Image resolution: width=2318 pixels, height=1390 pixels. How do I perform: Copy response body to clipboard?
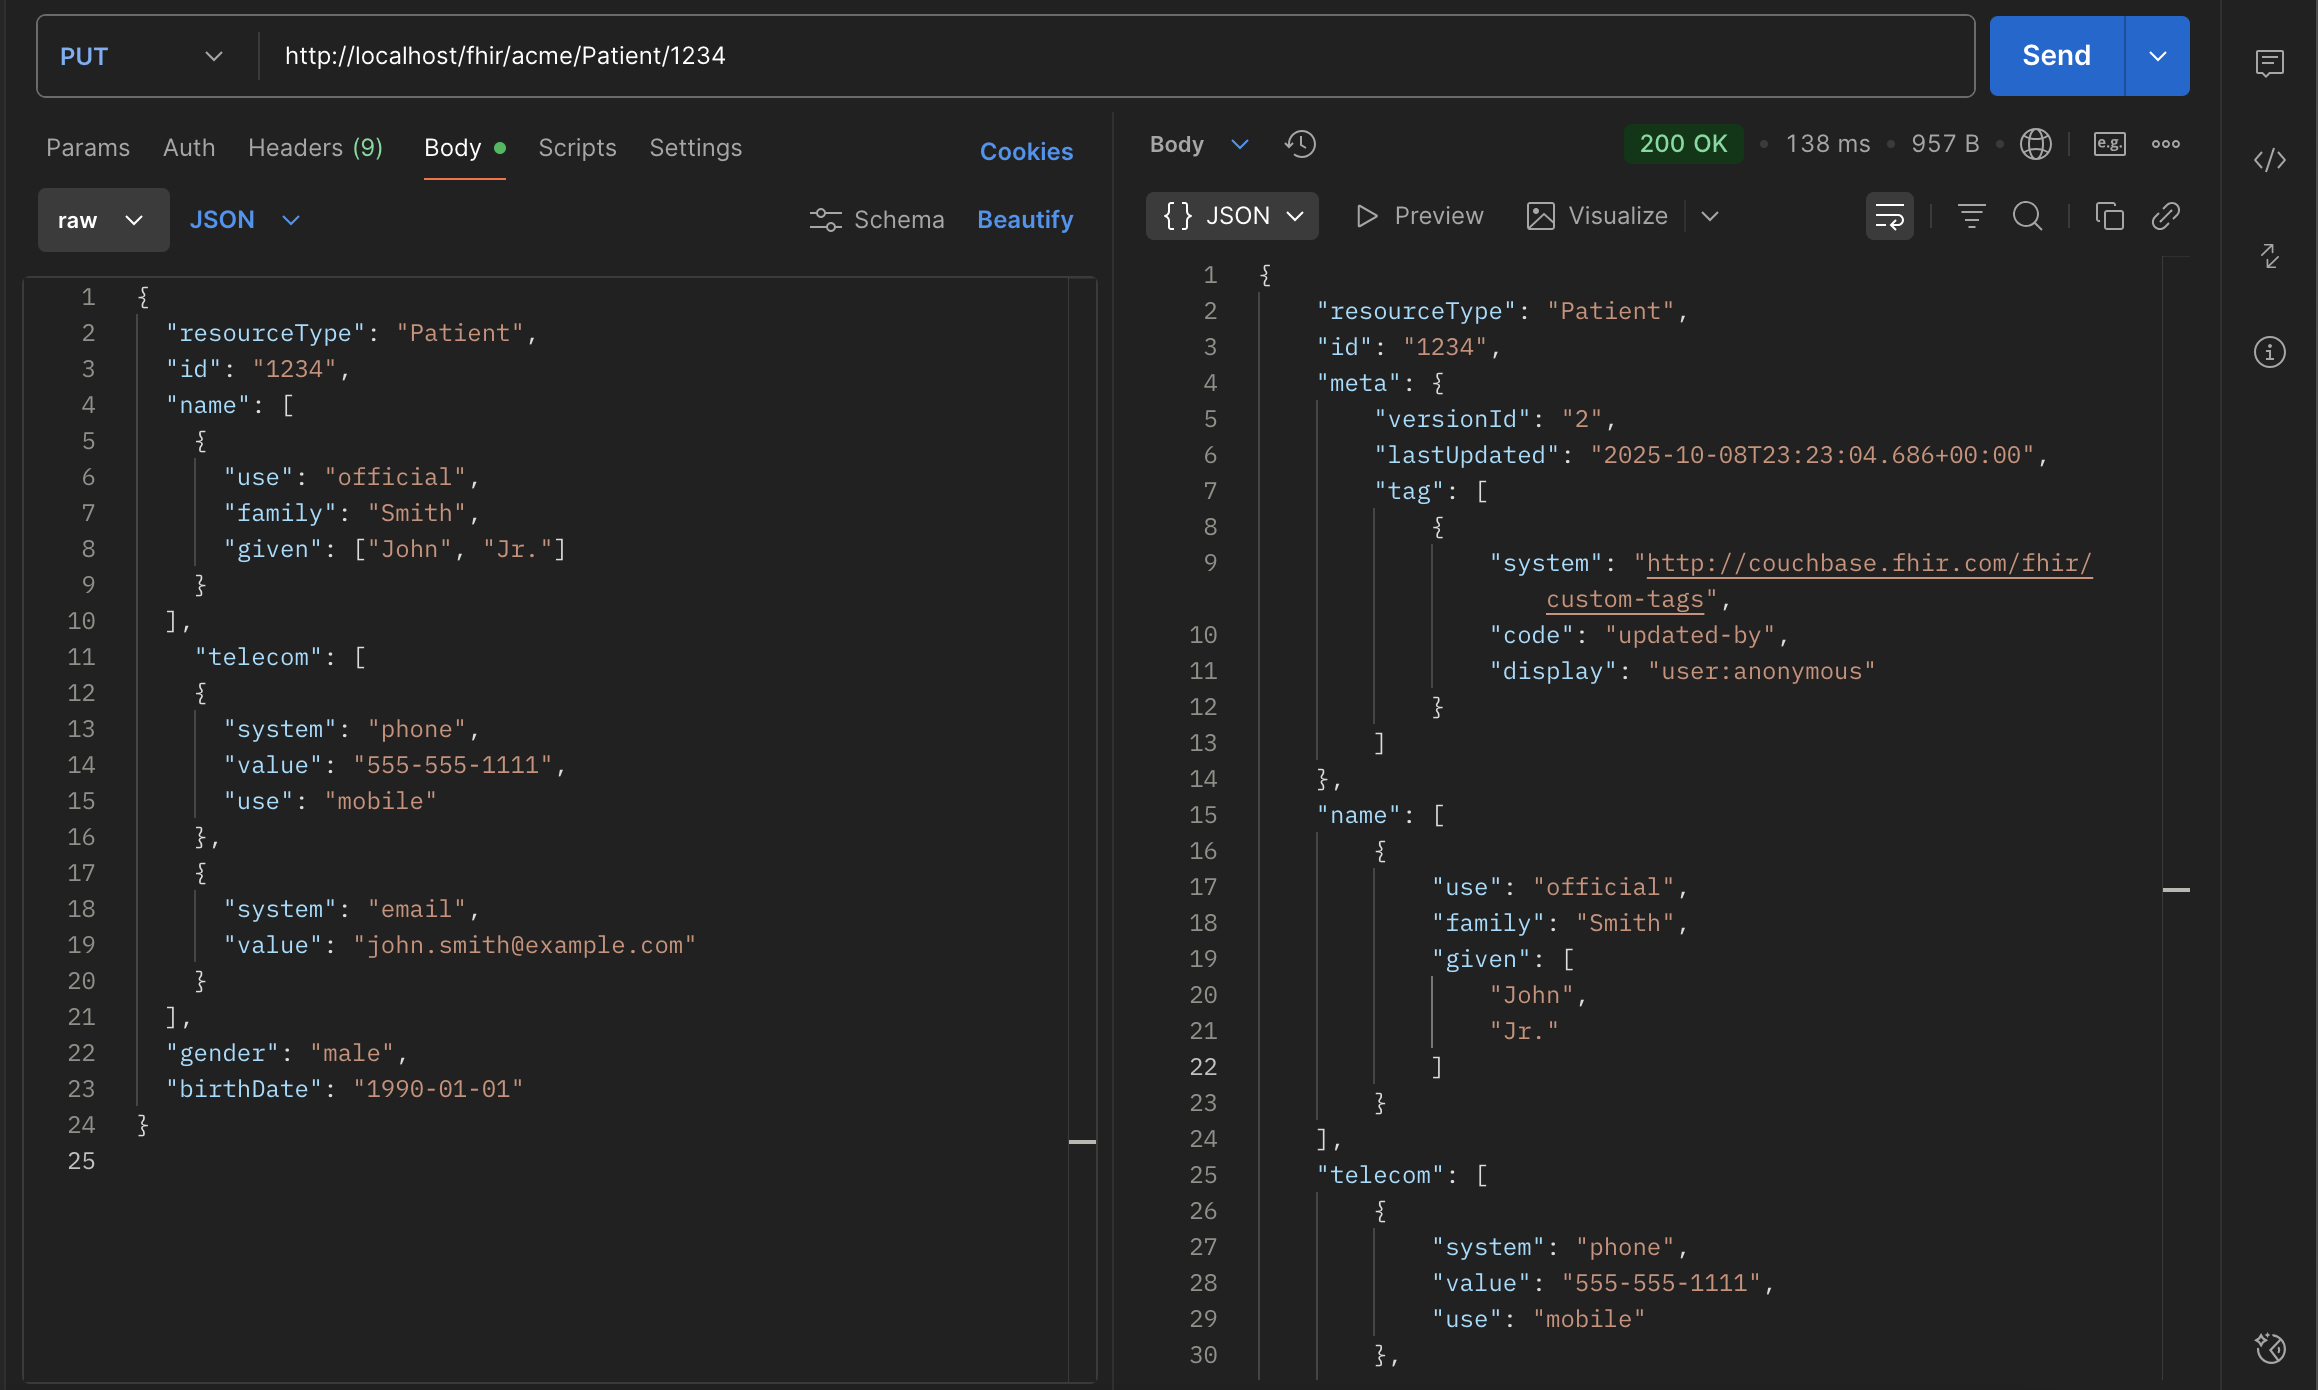pos(2109,216)
